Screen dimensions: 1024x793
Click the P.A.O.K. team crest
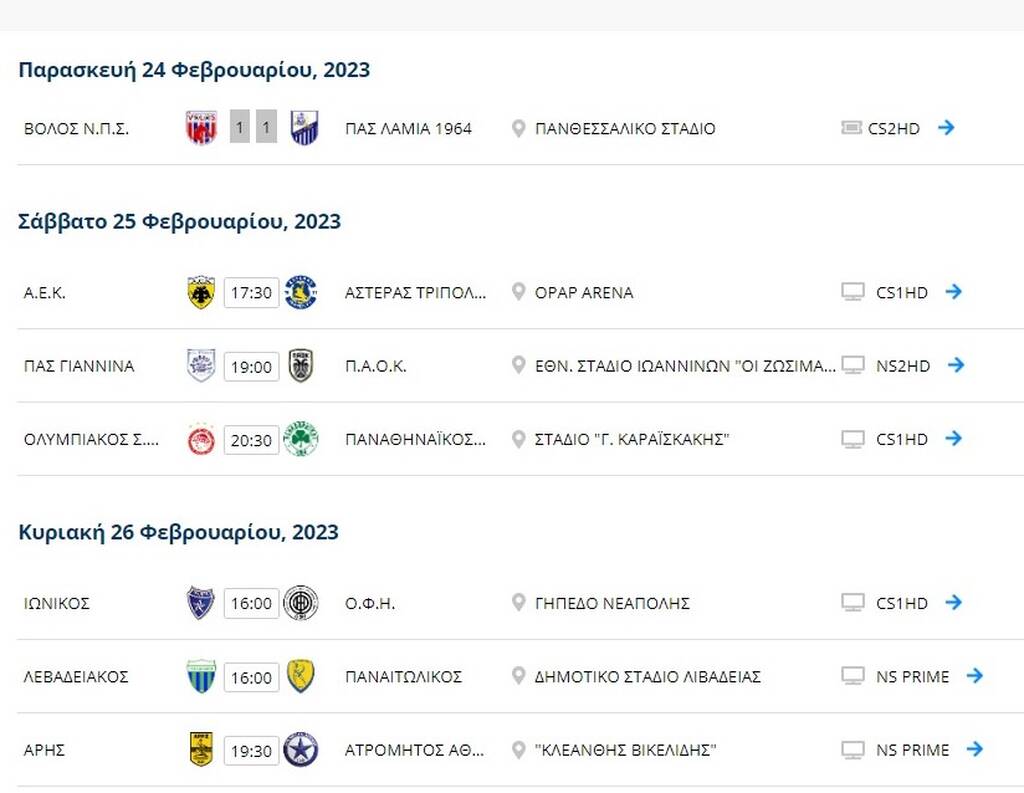301,366
